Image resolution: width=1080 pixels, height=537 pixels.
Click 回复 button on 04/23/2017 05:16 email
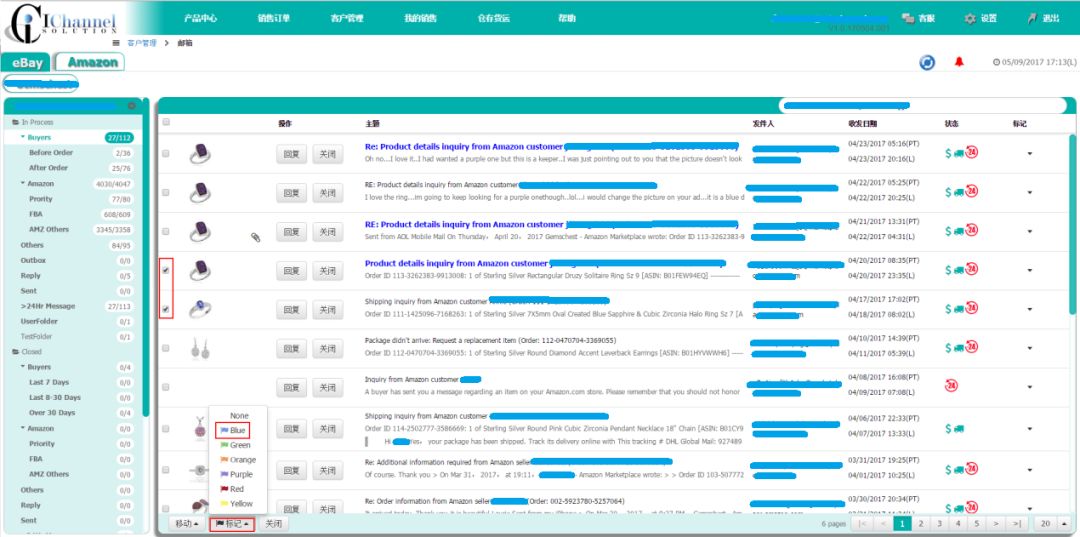(291, 154)
